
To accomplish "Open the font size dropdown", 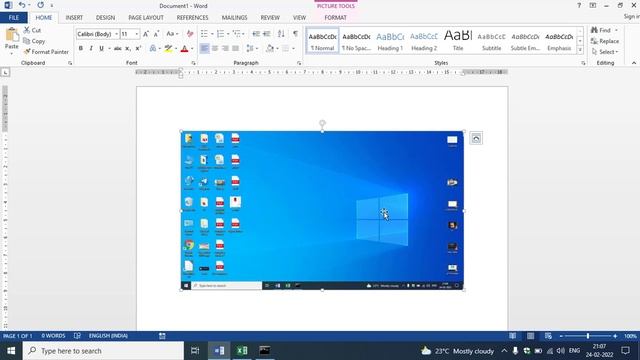I will point(137,34).
